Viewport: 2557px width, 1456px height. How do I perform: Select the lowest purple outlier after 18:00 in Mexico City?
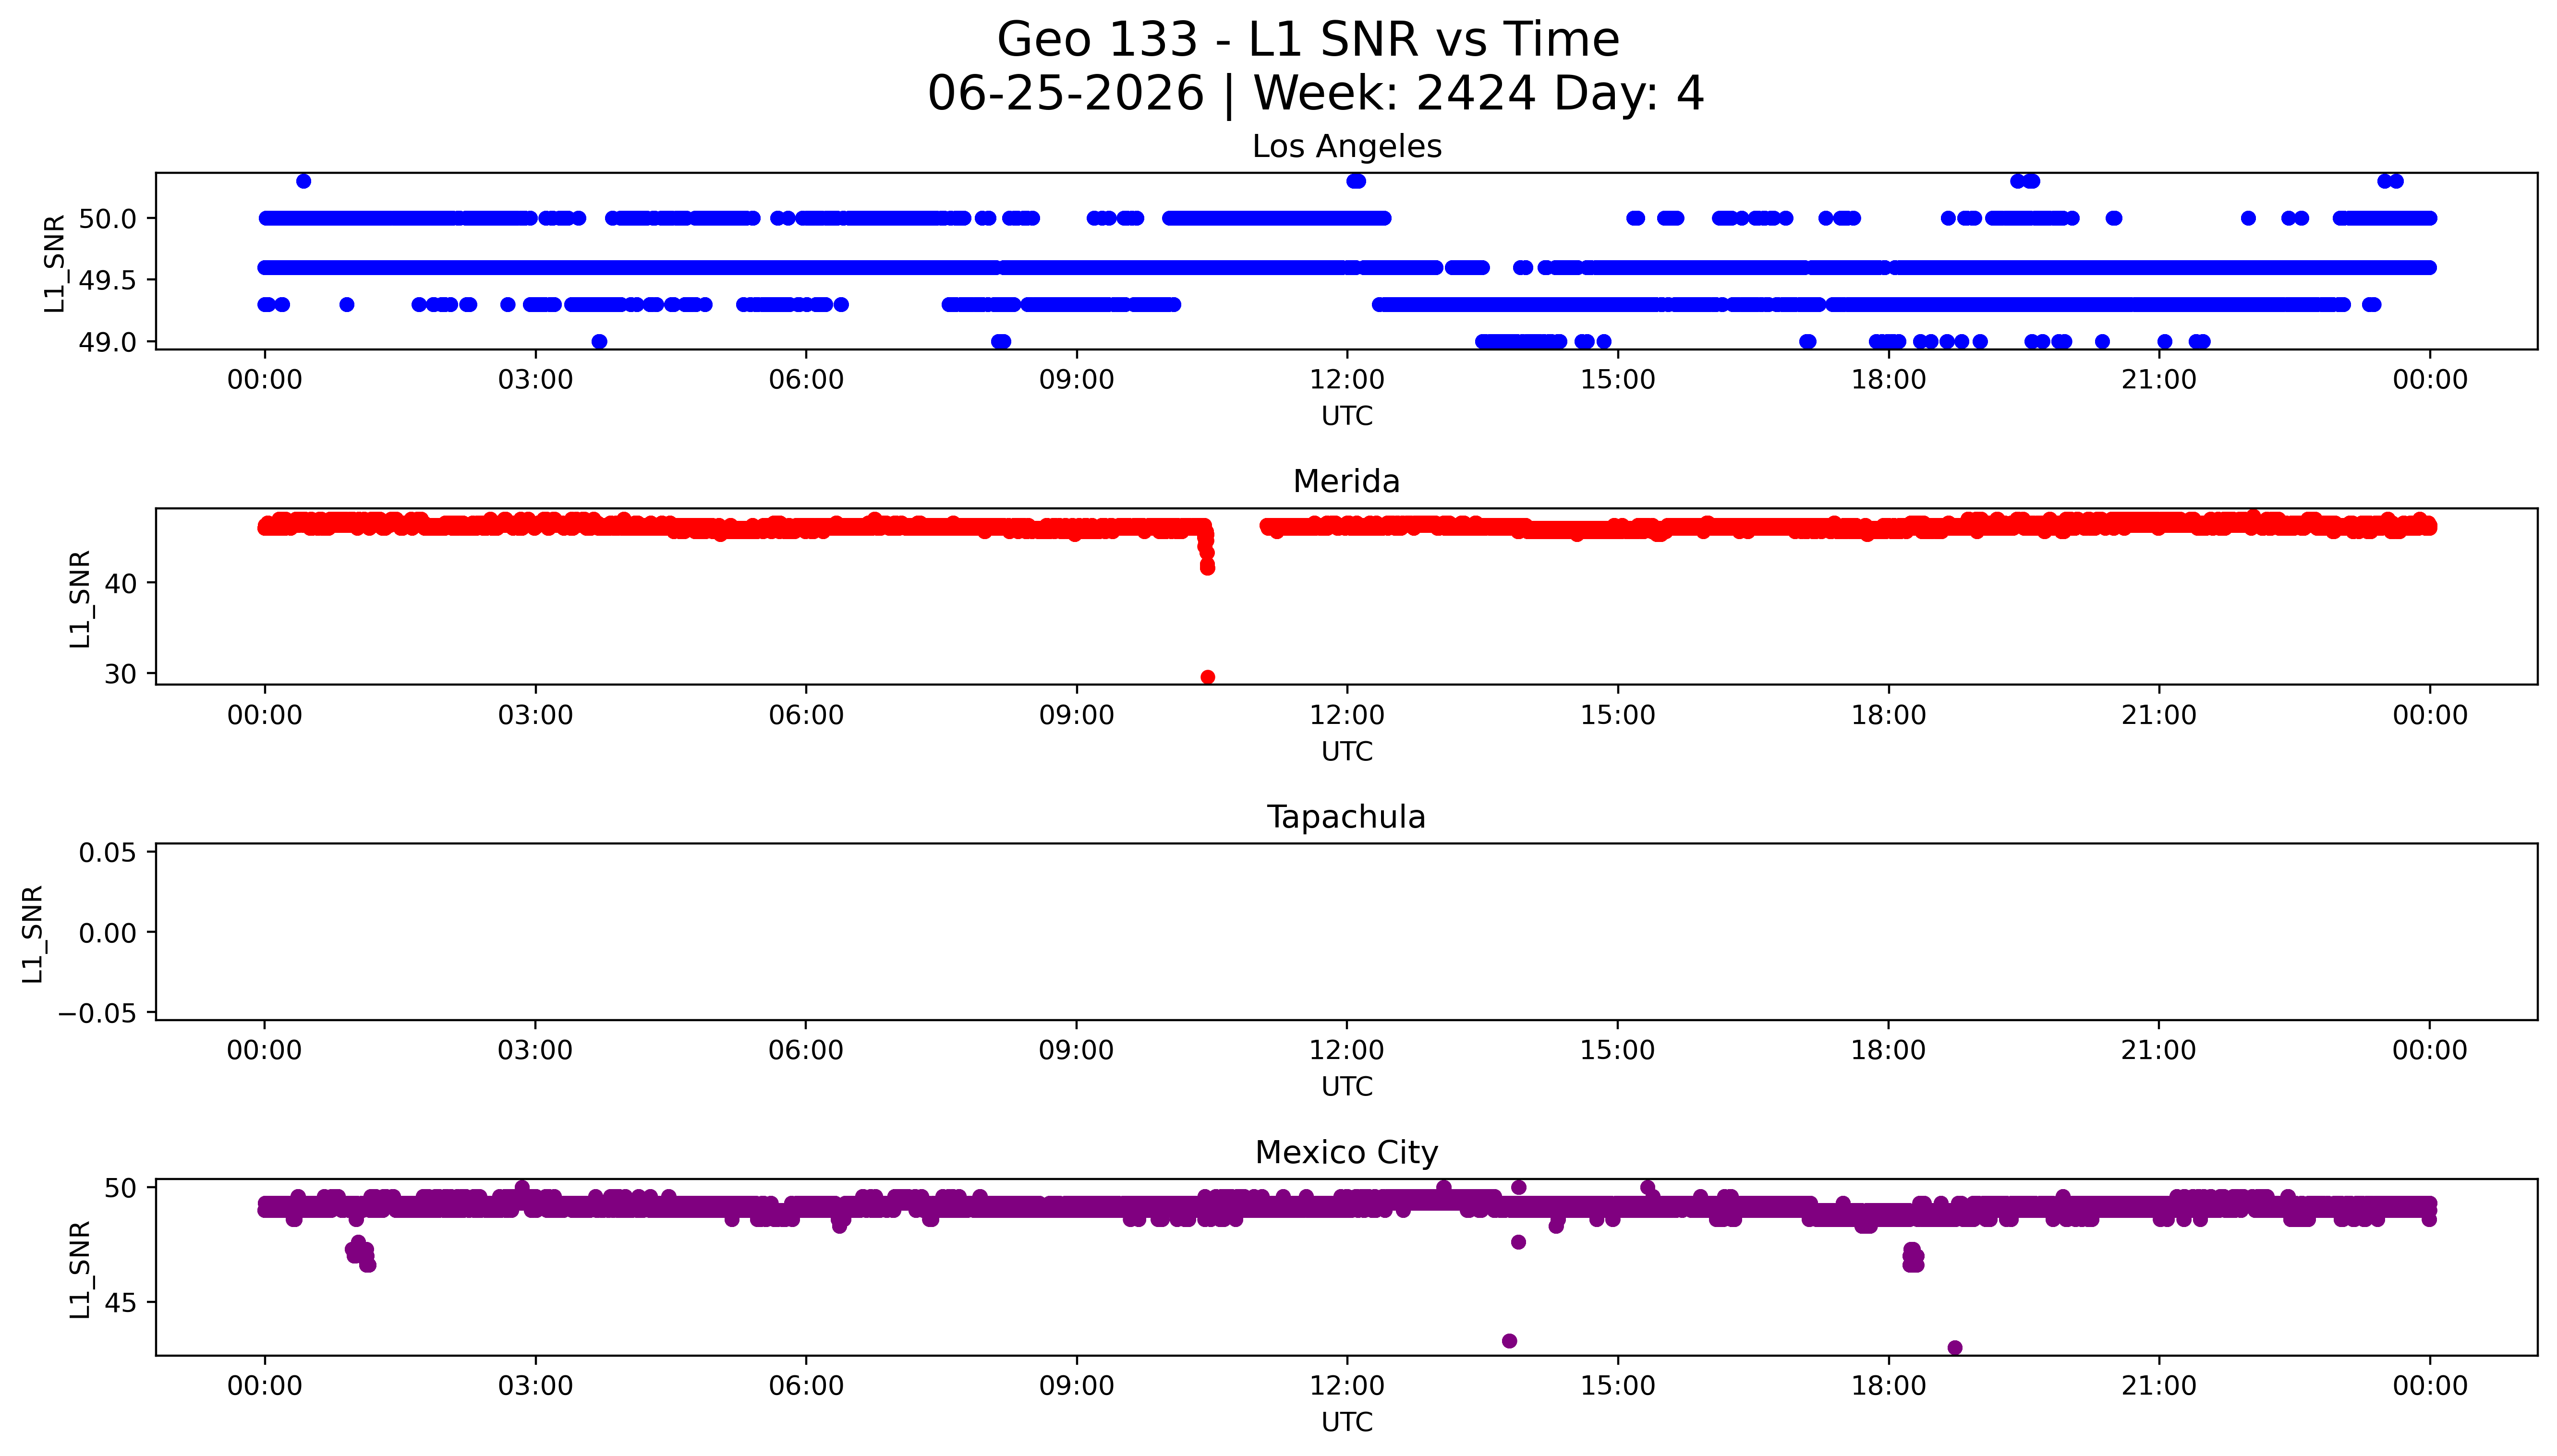tap(1955, 1348)
